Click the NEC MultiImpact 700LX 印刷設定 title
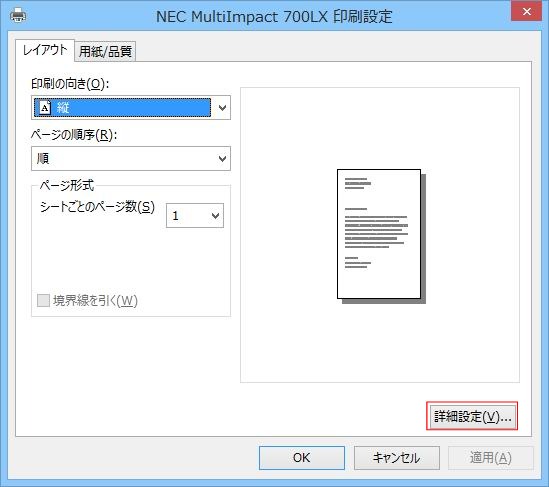Screen dimensions: 549x487 pyautogui.click(x=274, y=16)
